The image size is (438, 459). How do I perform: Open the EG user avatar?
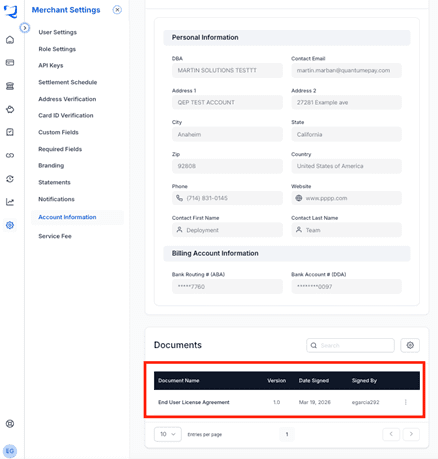tap(10, 451)
